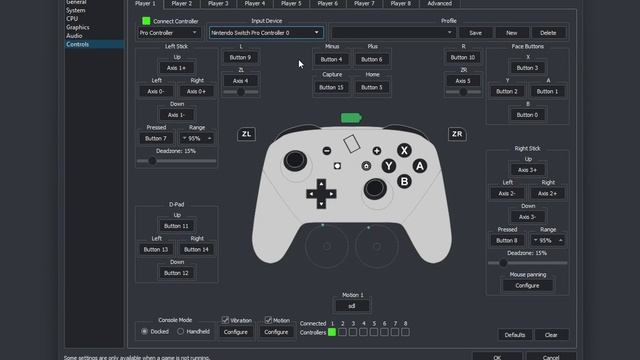Viewport: 640px width, 360px height.
Task: Click the D-Pad Down mapping Button 12
Action: click(176, 273)
